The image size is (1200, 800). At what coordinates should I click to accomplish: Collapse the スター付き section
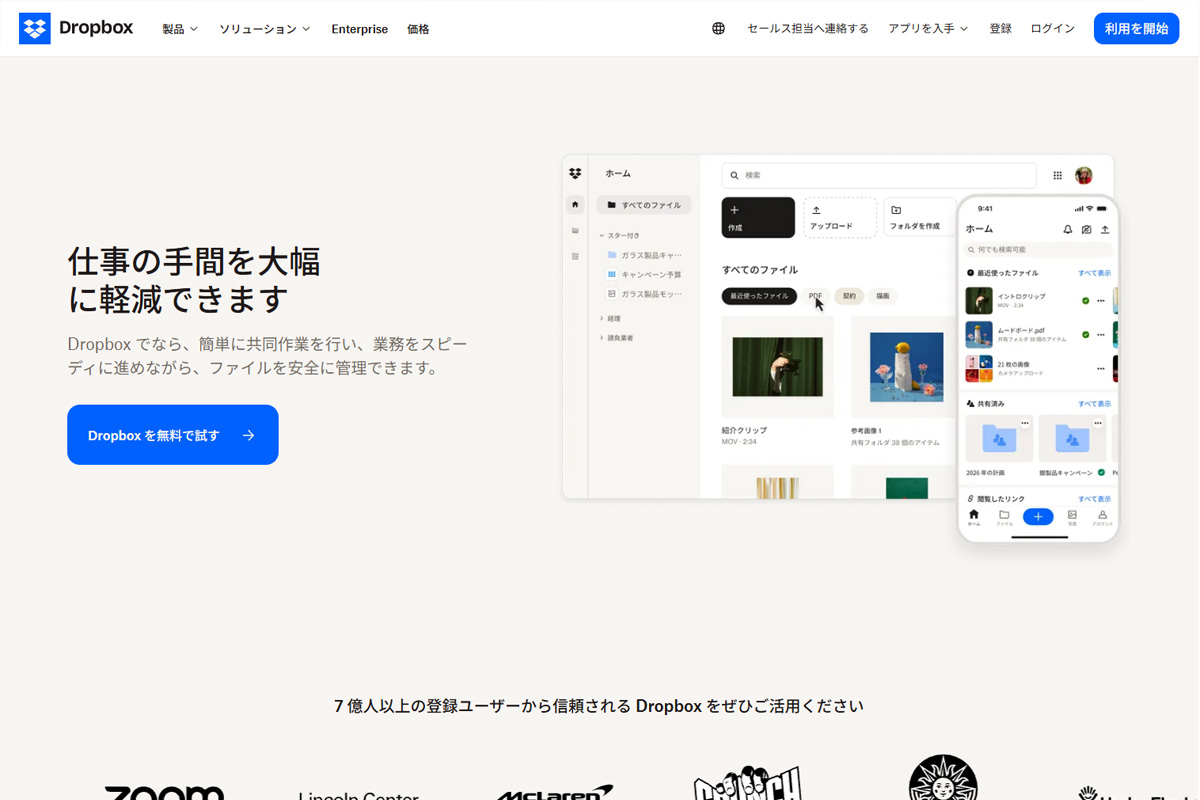620,236
